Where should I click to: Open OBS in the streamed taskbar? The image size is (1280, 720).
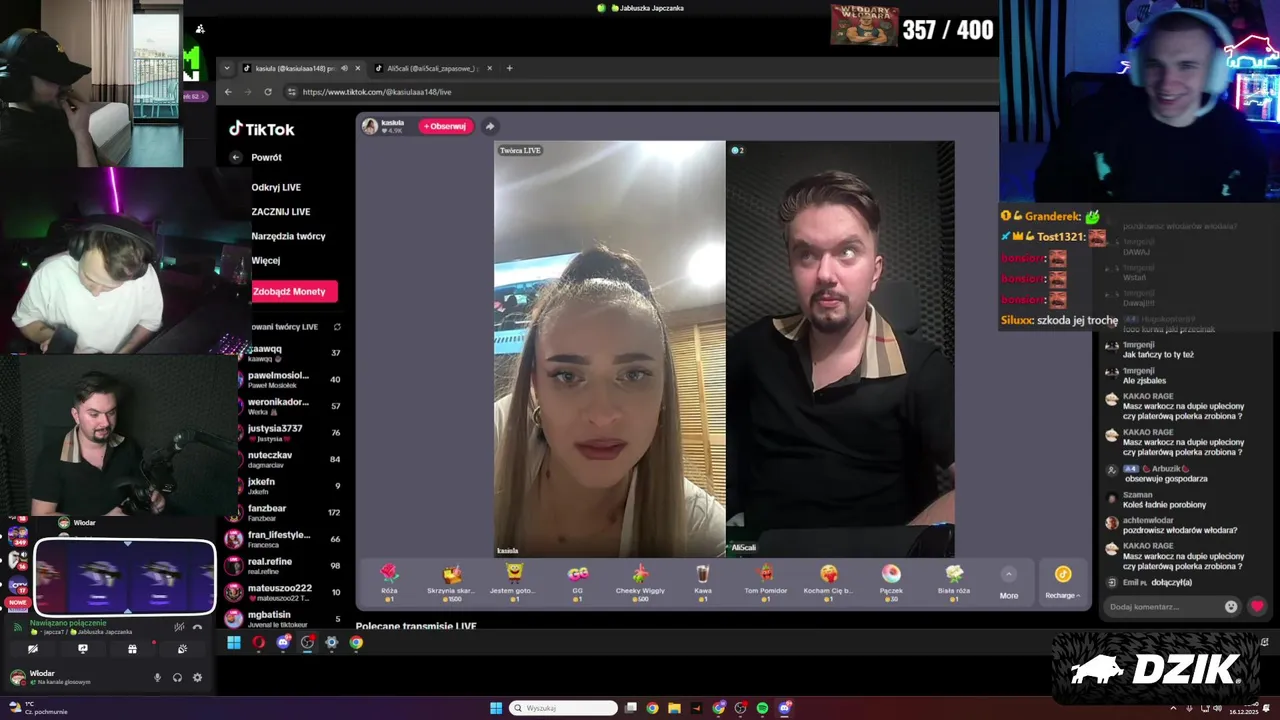307,643
